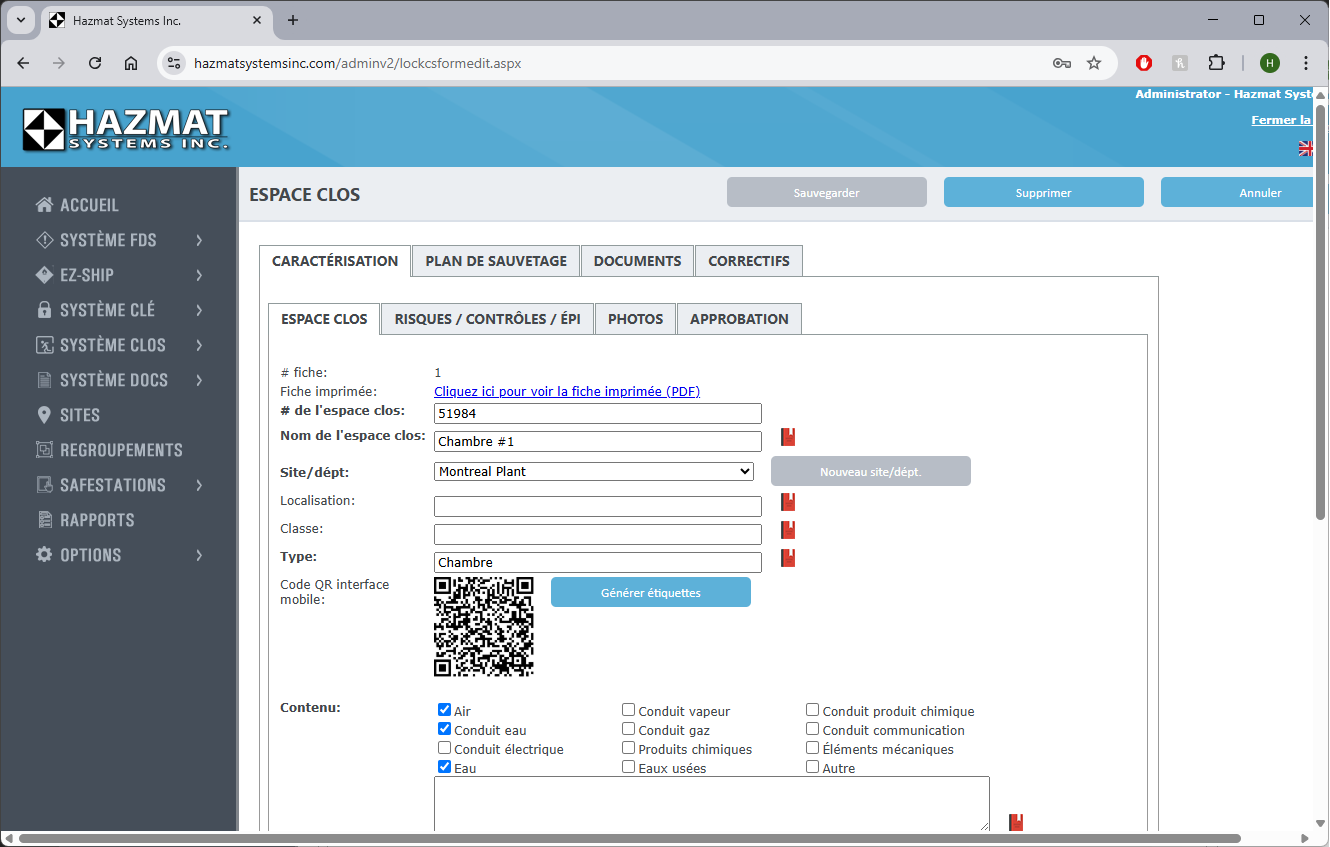Screen dimensions: 1330x847
Task: Click the red book icon next to Classe field
Action: pyautogui.click(x=788, y=530)
